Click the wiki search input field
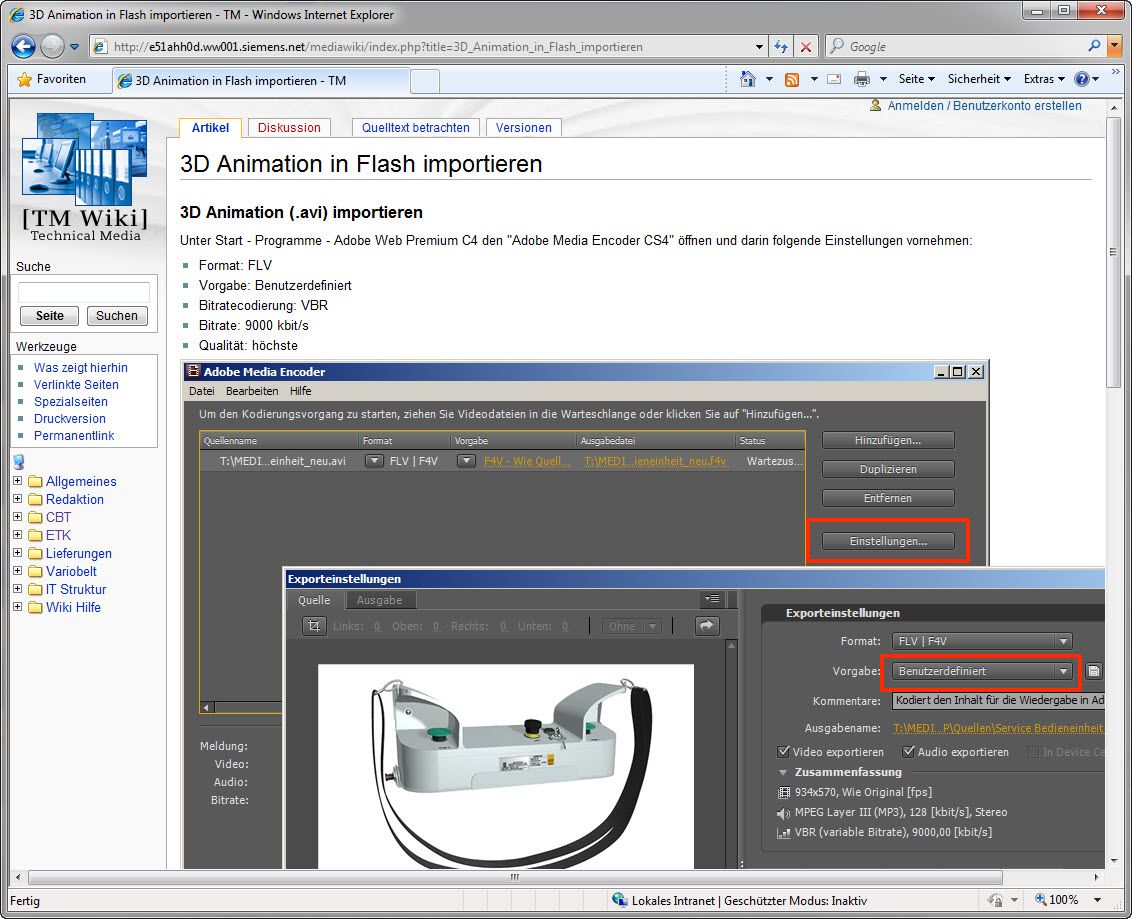Screen dimensions: 1132x919 [x=84, y=292]
